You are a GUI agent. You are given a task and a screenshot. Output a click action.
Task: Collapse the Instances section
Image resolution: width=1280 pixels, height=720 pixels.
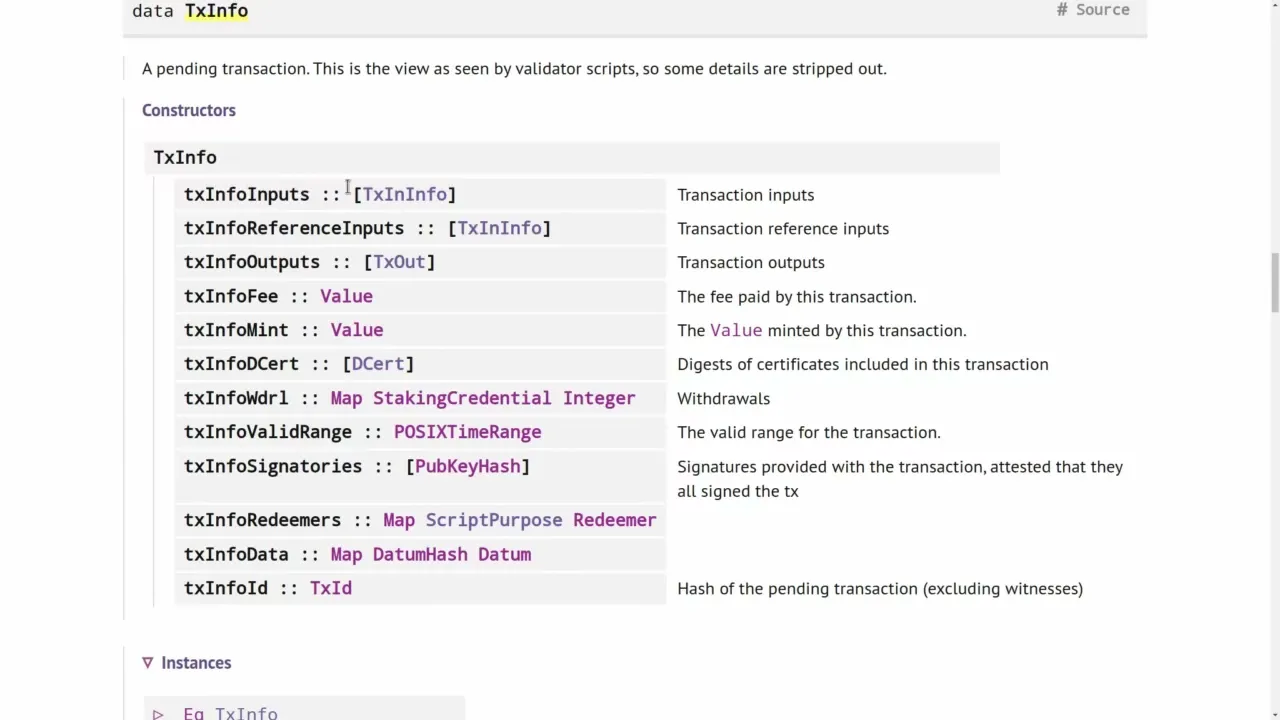click(148, 662)
